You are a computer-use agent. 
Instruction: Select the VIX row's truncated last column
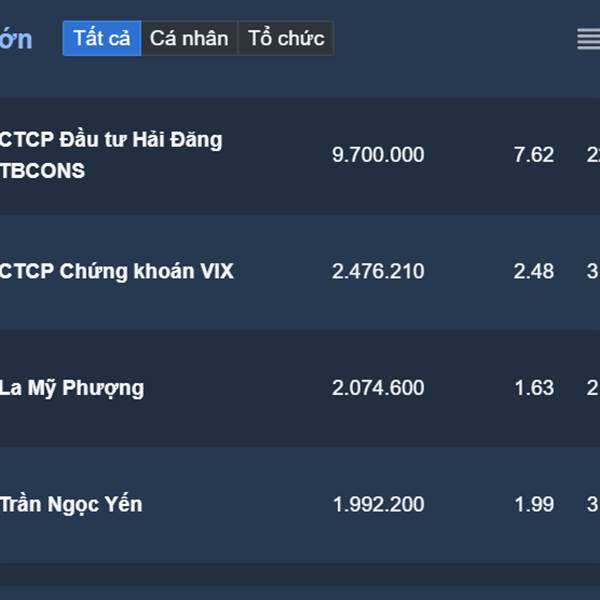593,271
